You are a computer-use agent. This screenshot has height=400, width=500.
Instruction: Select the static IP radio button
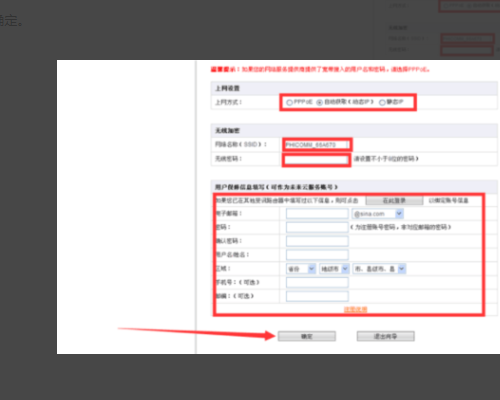(382, 102)
